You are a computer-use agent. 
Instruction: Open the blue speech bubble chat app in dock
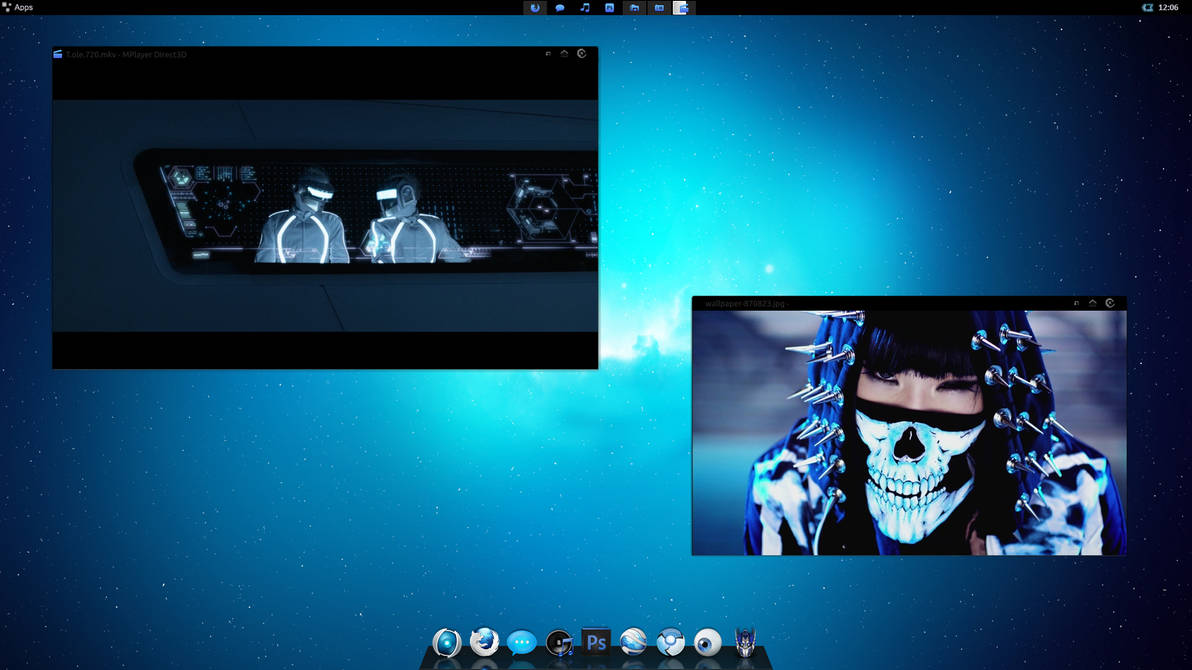[x=522, y=643]
